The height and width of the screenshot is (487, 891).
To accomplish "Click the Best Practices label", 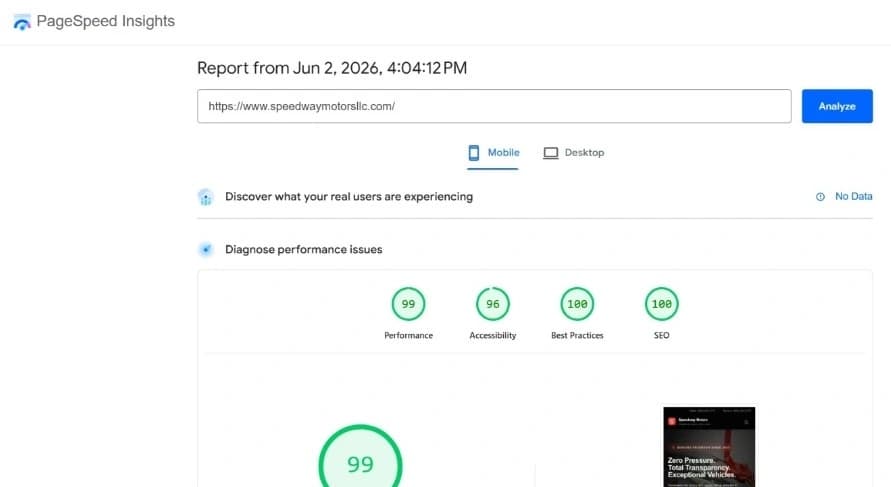I will [x=577, y=335].
